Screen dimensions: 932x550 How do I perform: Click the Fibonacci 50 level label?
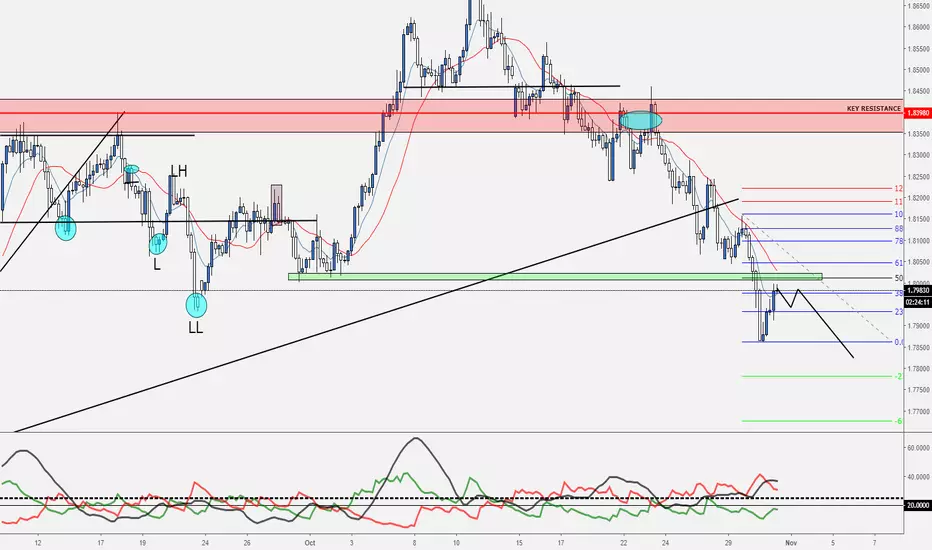pos(899,278)
